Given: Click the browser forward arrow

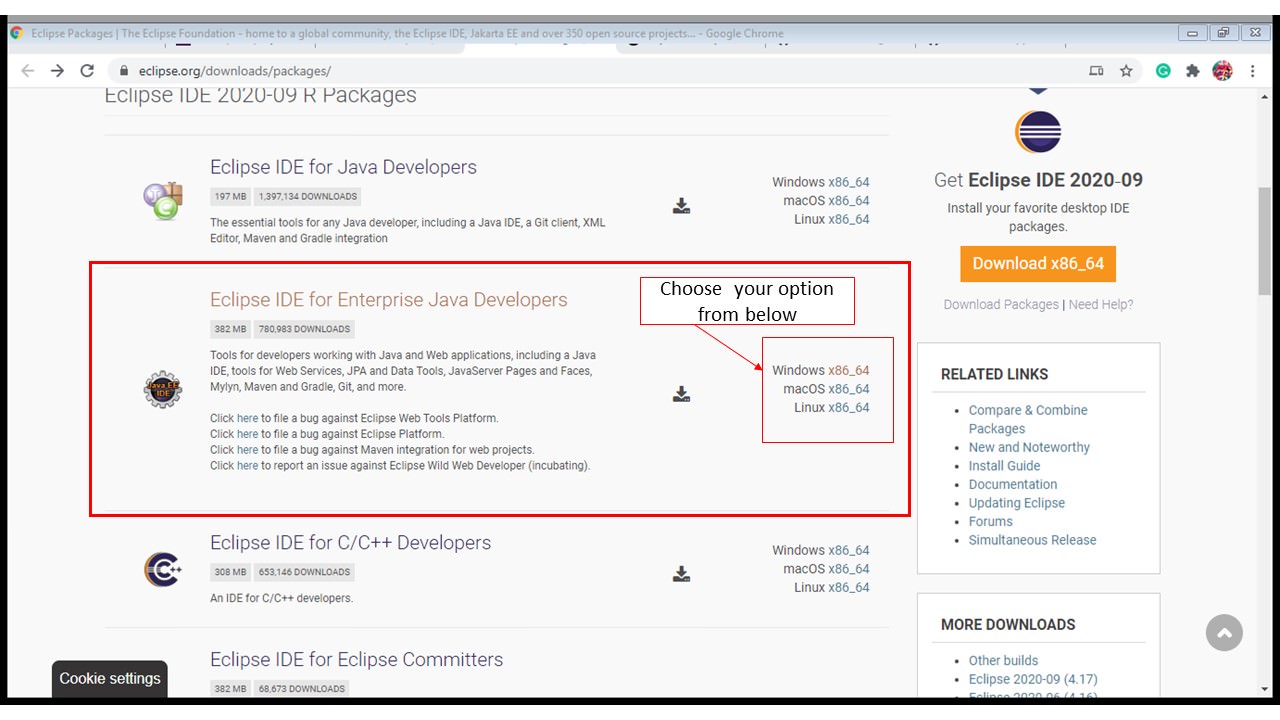Looking at the screenshot, I should [57, 71].
